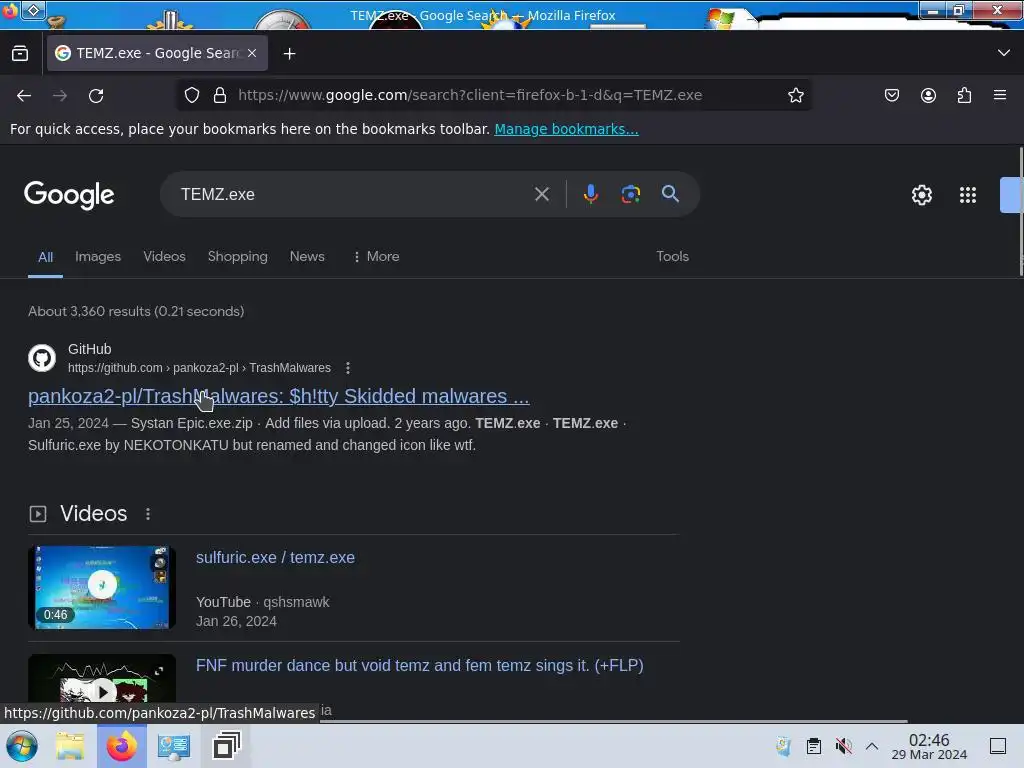Viewport: 1024px width, 768px height.
Task: Expand the list all tabs chevron
Action: (x=1004, y=53)
